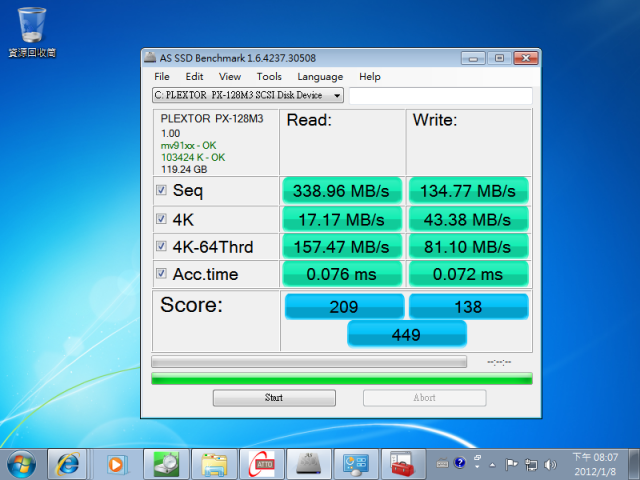Minimize the AS SSD Benchmark window
The height and width of the screenshot is (480, 640).
tap(473, 58)
